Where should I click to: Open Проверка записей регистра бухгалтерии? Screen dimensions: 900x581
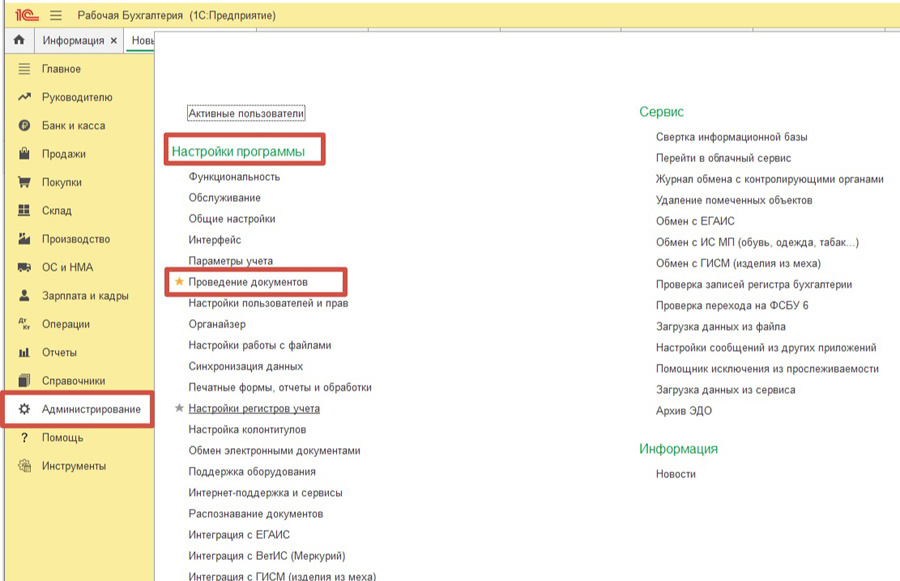point(754,284)
